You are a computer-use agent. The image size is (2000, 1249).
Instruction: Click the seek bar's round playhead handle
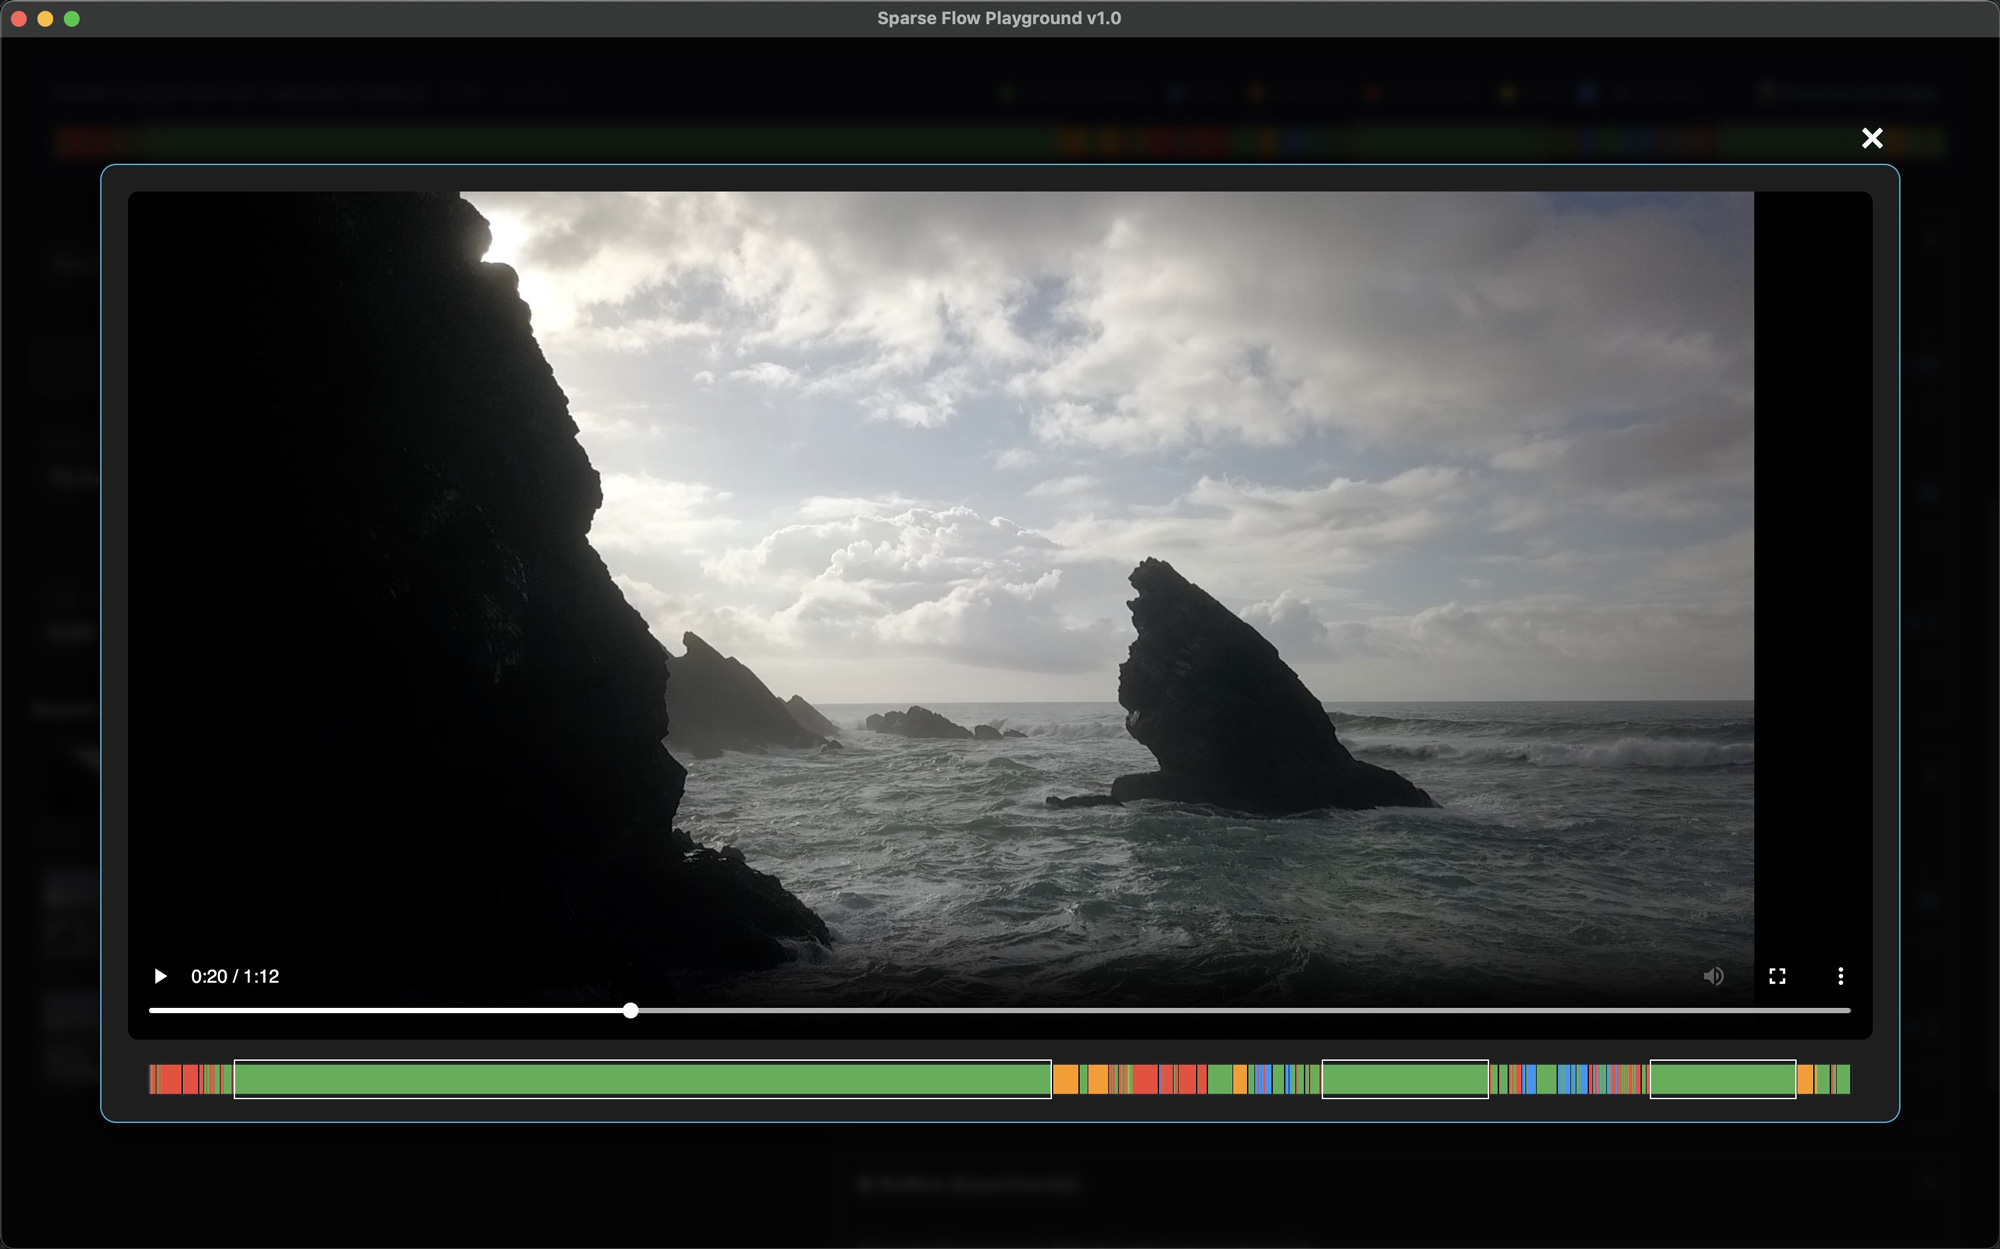[630, 1011]
